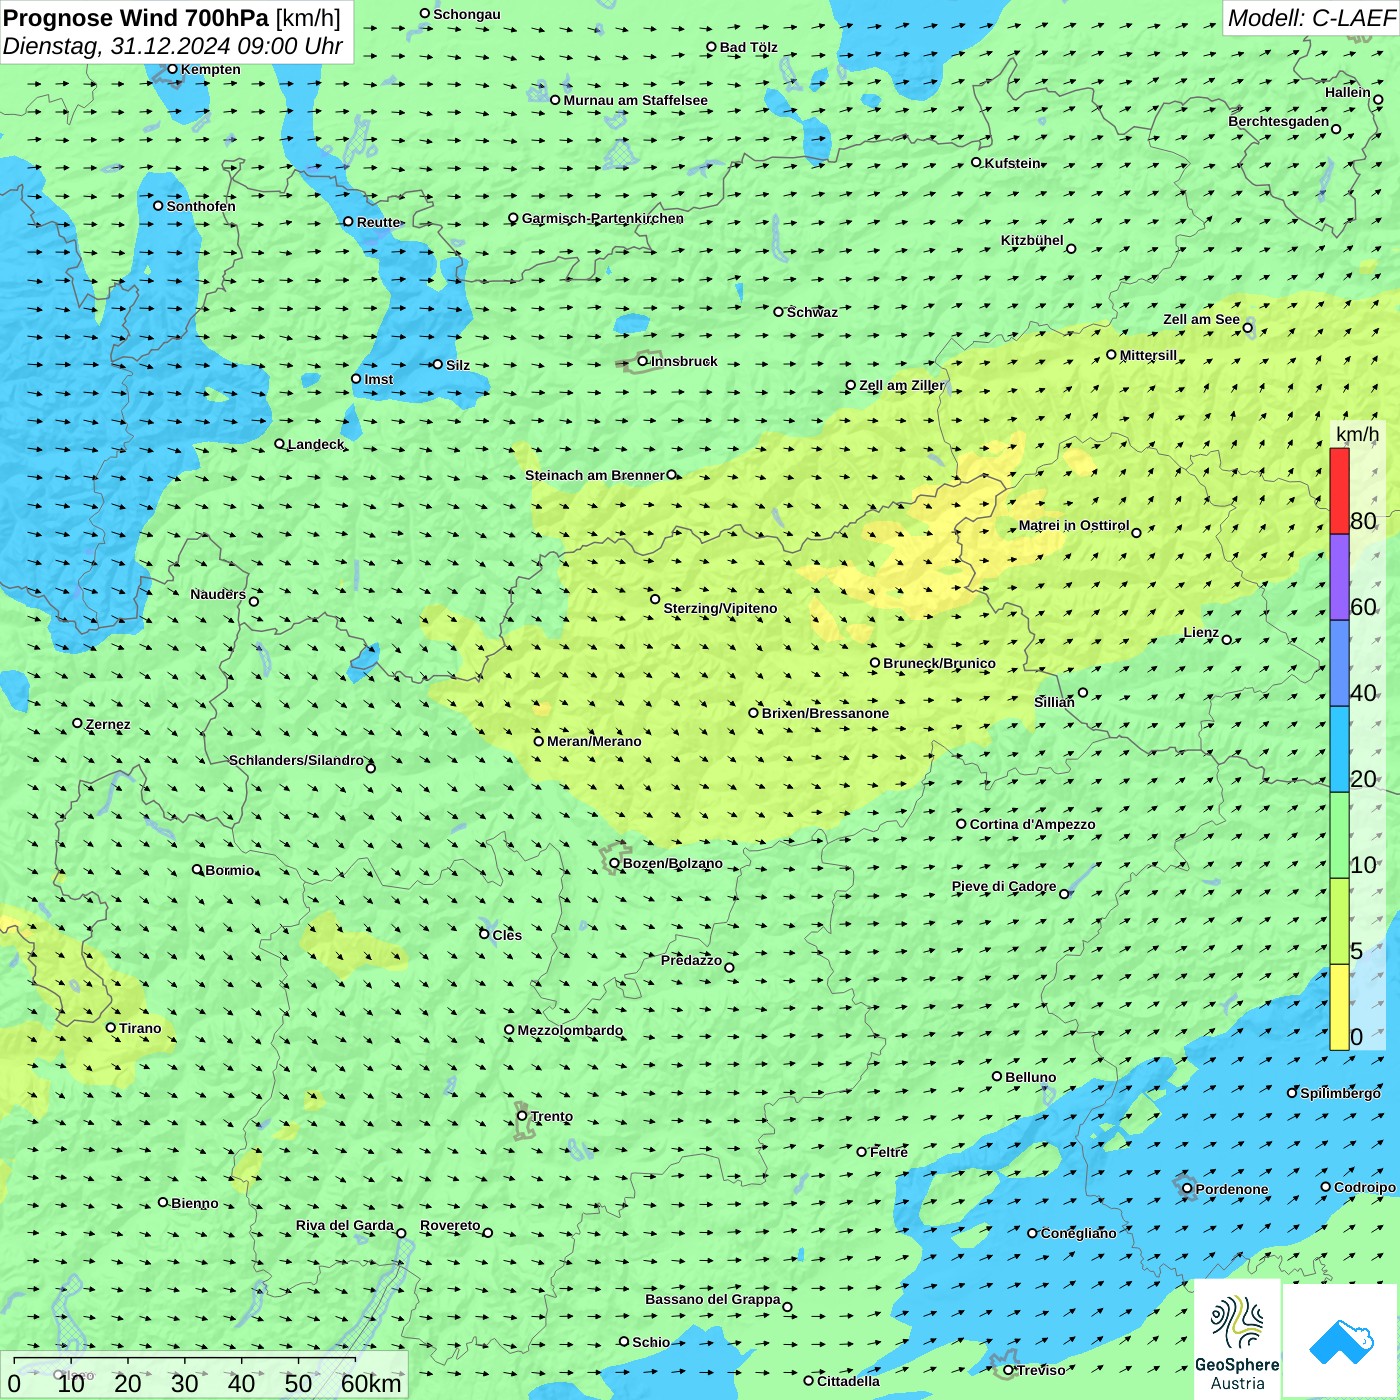Screen dimensions: 1400x1400
Task: Click the Innsbruck city marker circle
Action: [x=643, y=362]
